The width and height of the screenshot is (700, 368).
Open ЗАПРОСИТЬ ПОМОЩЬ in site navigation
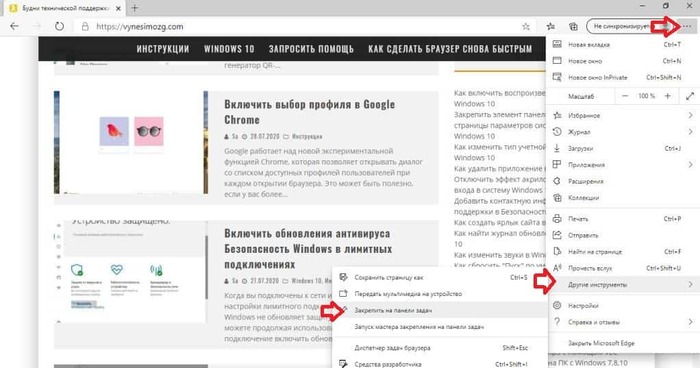click(x=311, y=49)
